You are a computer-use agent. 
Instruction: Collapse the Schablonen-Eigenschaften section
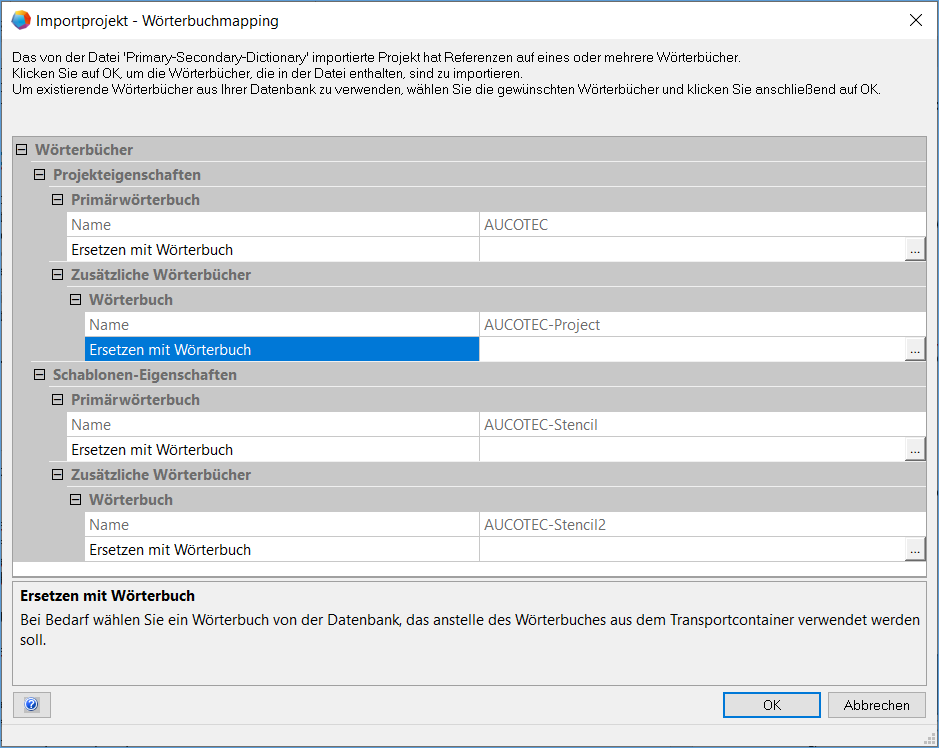(40, 375)
